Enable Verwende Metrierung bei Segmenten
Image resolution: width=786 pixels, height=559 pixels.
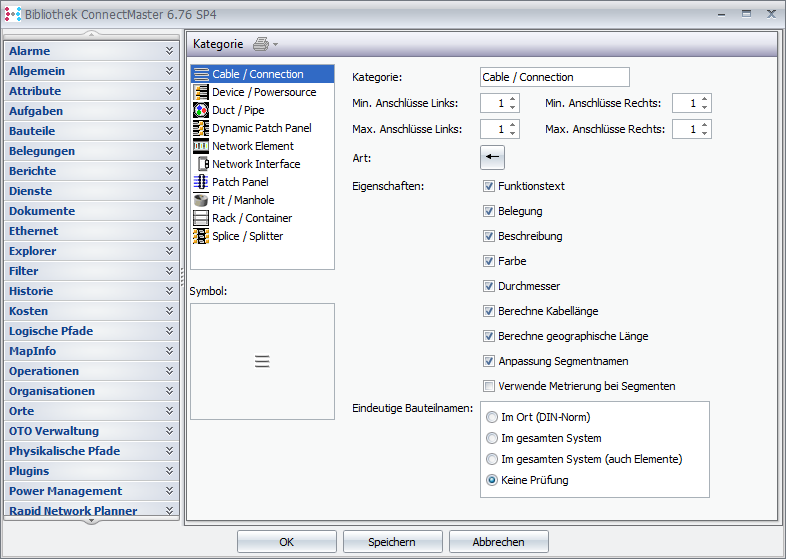(x=489, y=386)
